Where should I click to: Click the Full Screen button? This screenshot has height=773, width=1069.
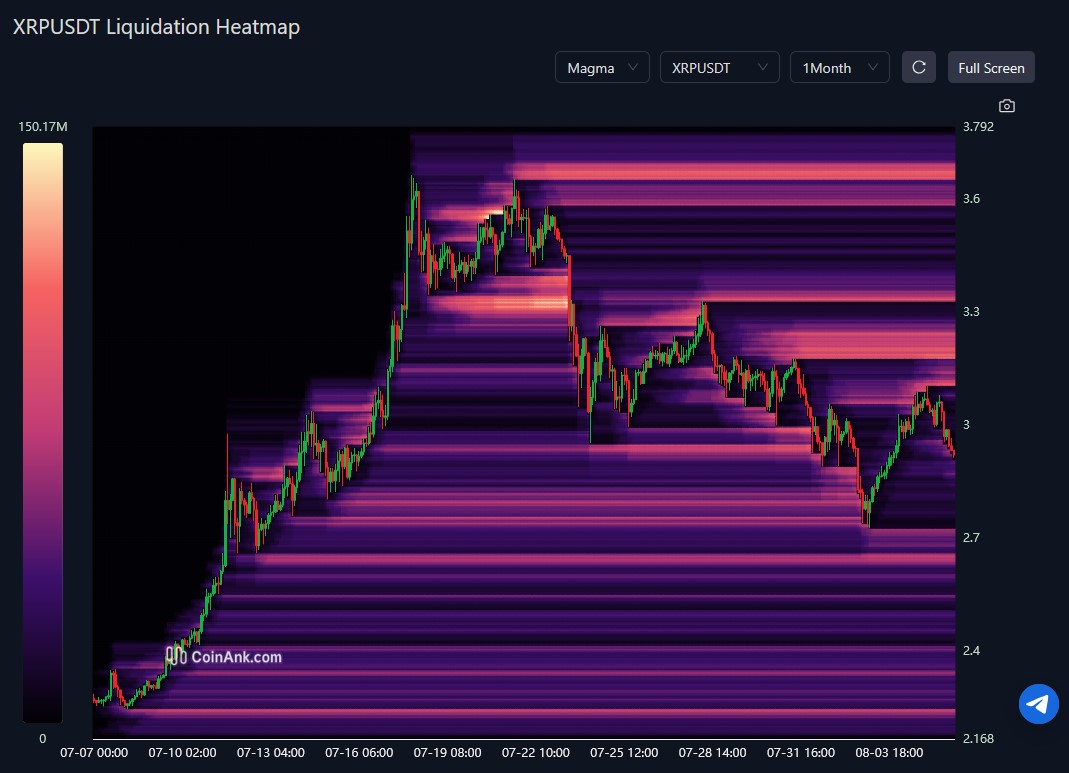pos(991,67)
